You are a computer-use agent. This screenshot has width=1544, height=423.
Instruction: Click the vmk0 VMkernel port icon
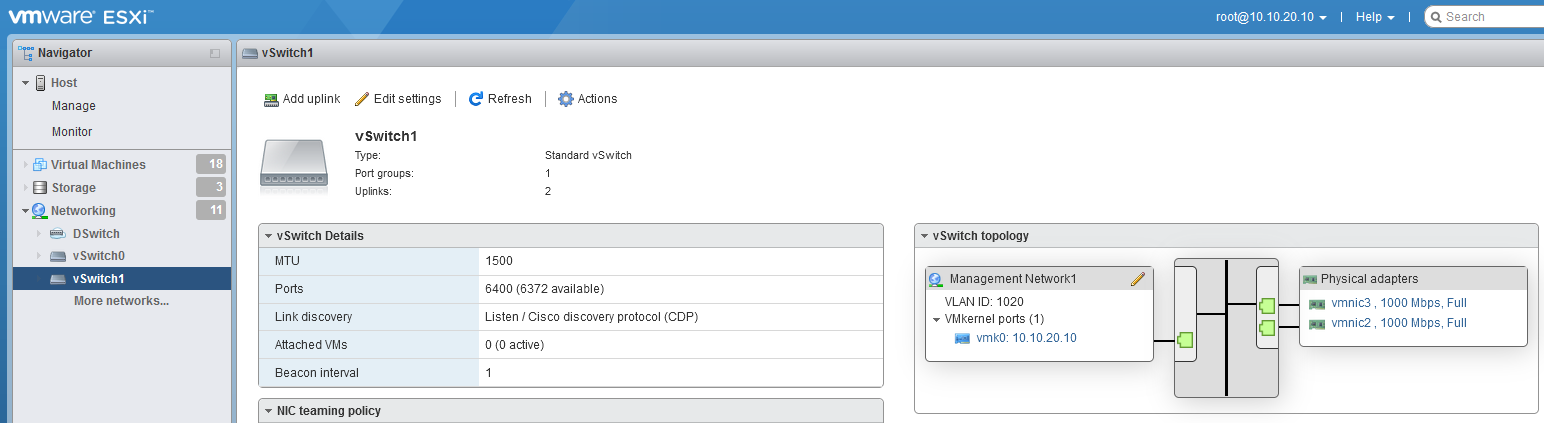(x=963, y=338)
